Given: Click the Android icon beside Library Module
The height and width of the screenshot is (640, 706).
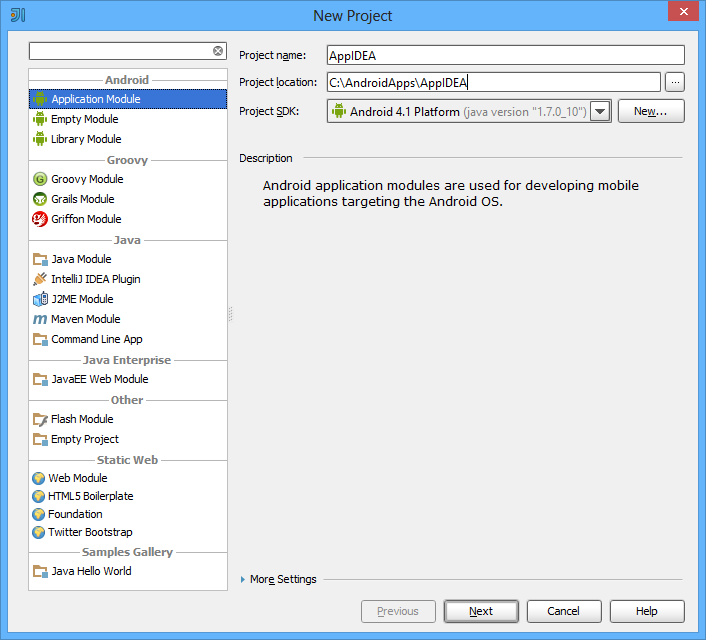Looking at the screenshot, I should 40,139.
